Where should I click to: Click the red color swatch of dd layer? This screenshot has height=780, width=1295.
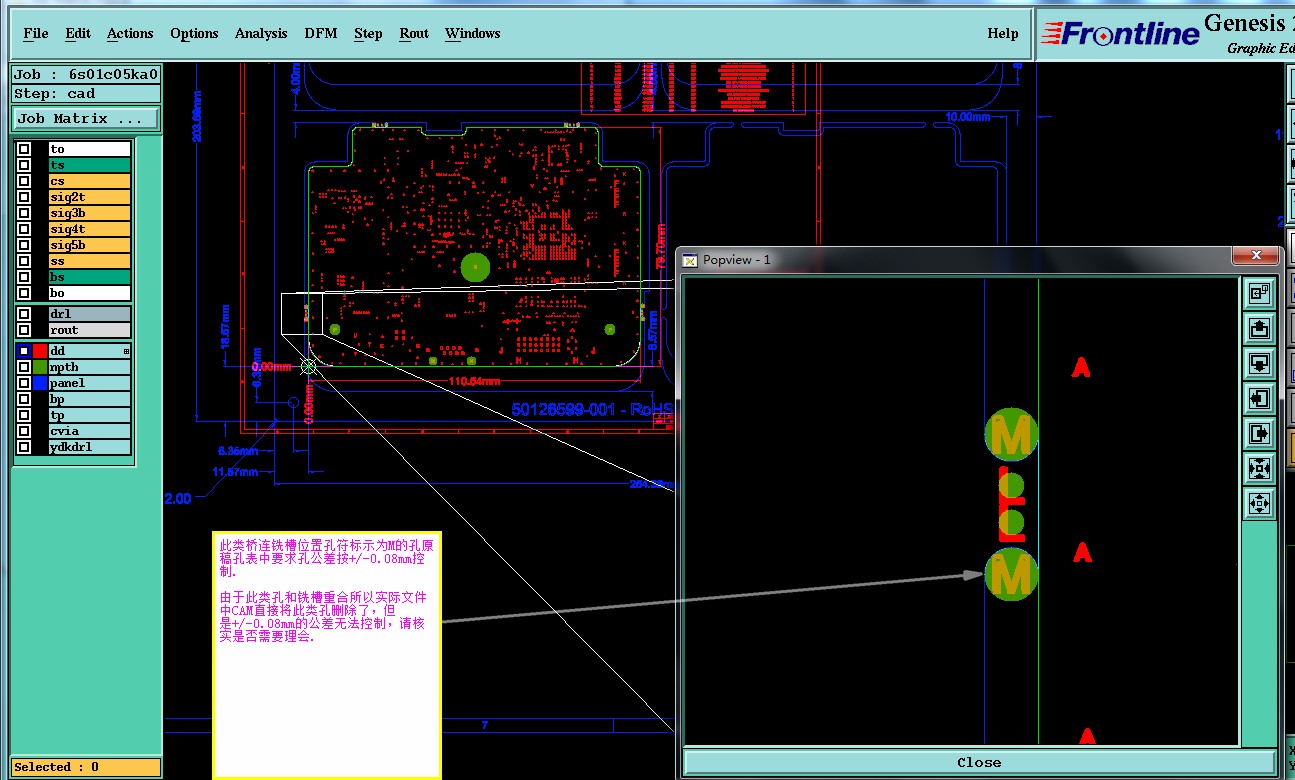(40, 351)
